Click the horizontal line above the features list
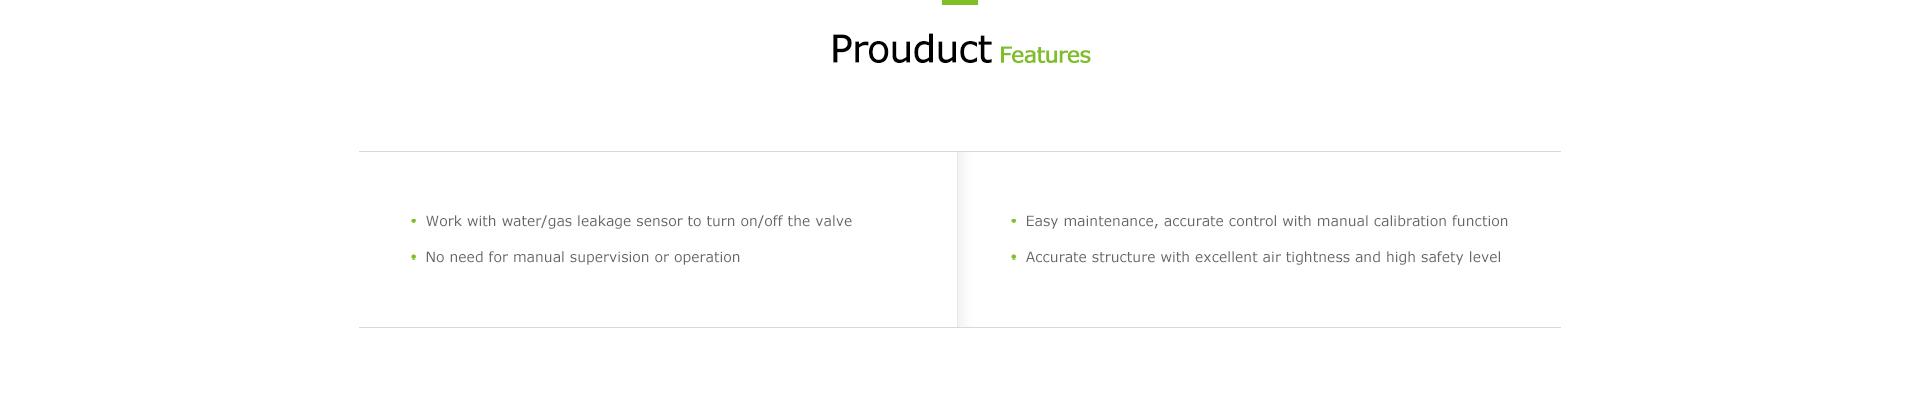 (960, 151)
